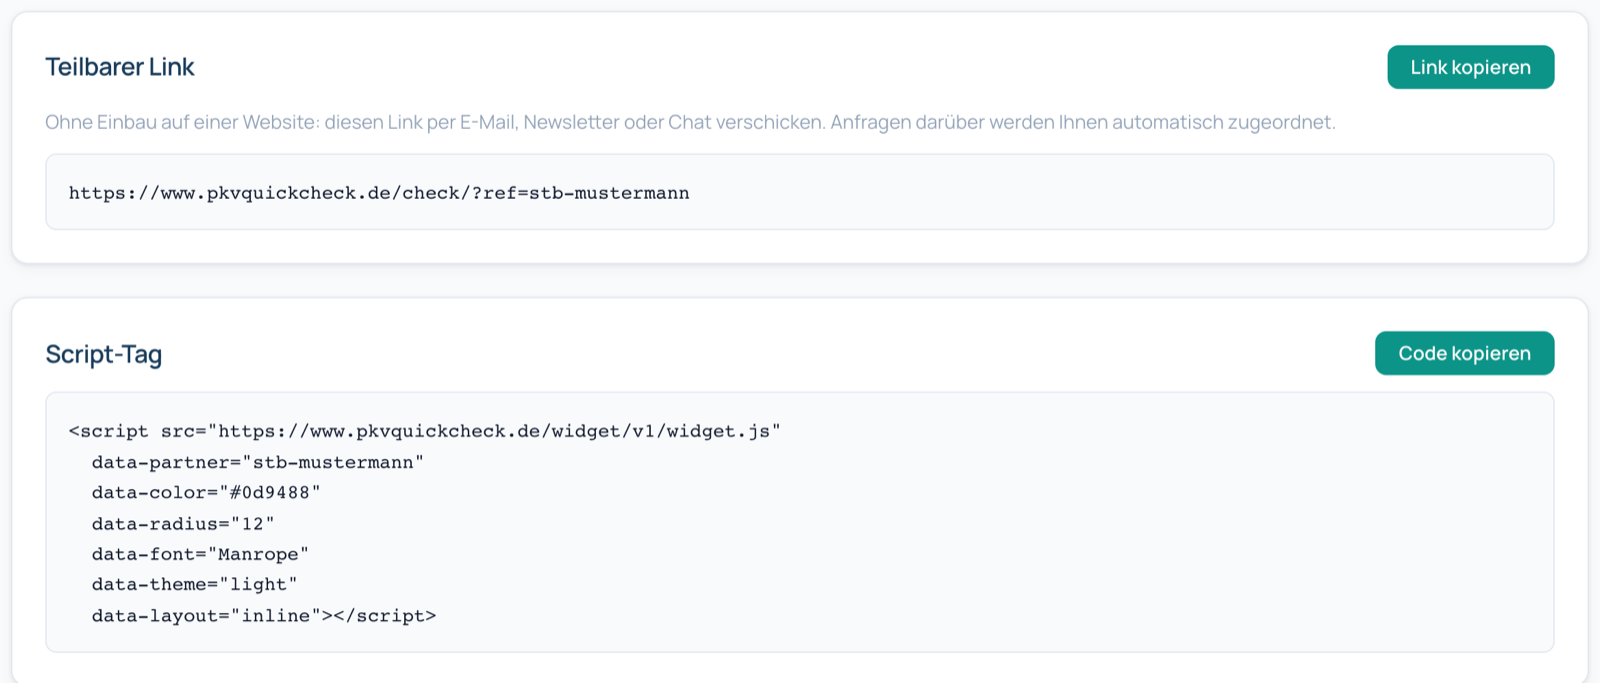Click the Script-Tag heading
Image resolution: width=1600 pixels, height=683 pixels.
pos(104,354)
